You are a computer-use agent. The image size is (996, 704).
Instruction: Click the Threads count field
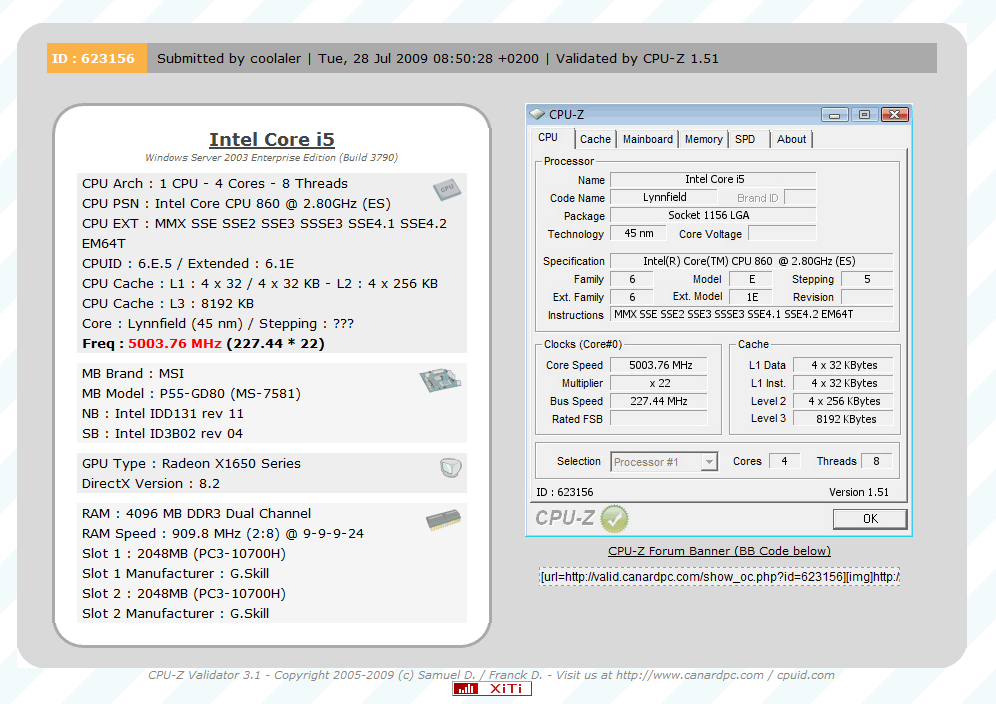(x=877, y=461)
